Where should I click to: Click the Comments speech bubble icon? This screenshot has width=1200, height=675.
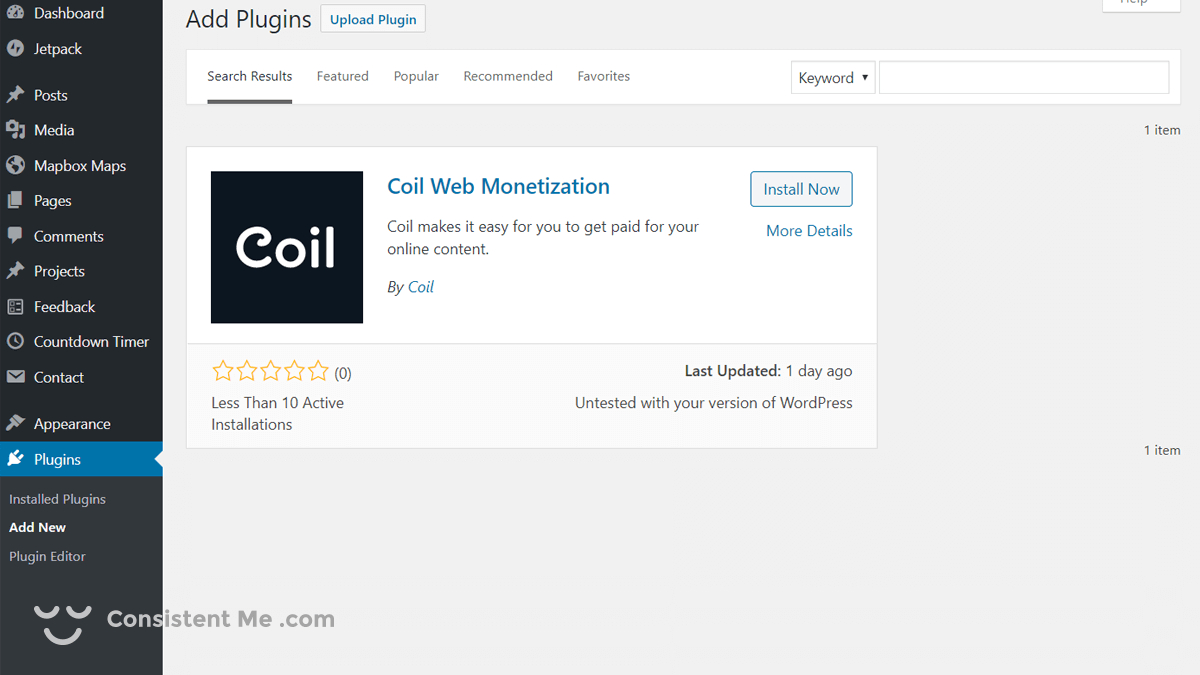(15, 236)
